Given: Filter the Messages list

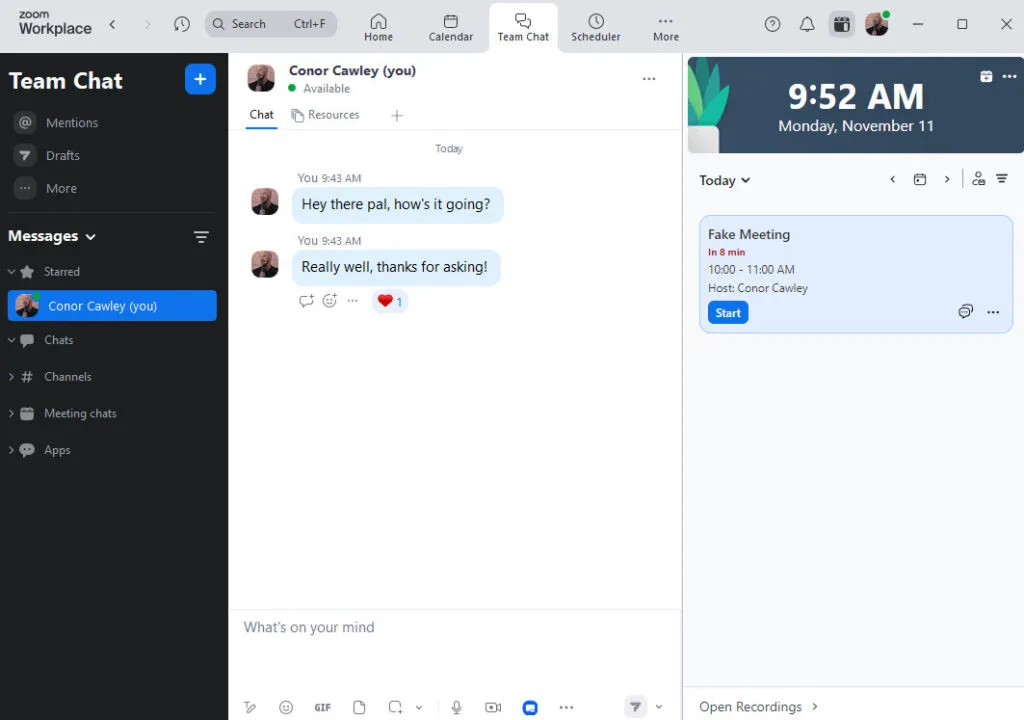Looking at the screenshot, I should click(x=201, y=236).
